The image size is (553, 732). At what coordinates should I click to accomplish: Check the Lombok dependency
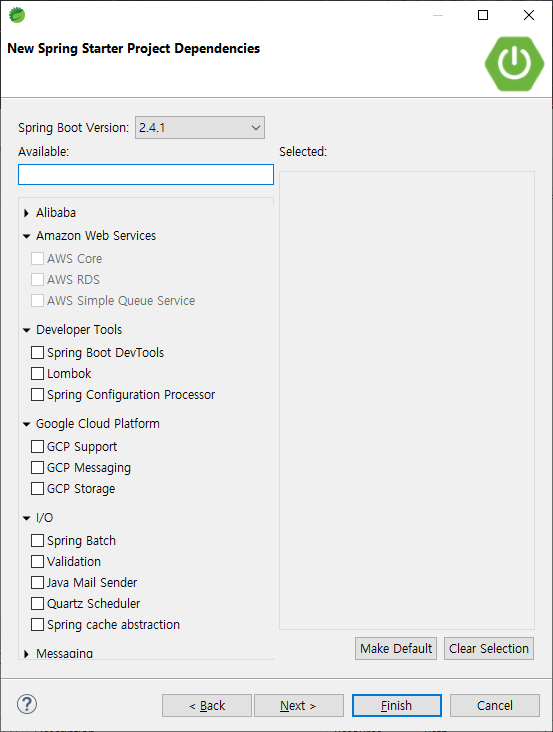[37, 373]
